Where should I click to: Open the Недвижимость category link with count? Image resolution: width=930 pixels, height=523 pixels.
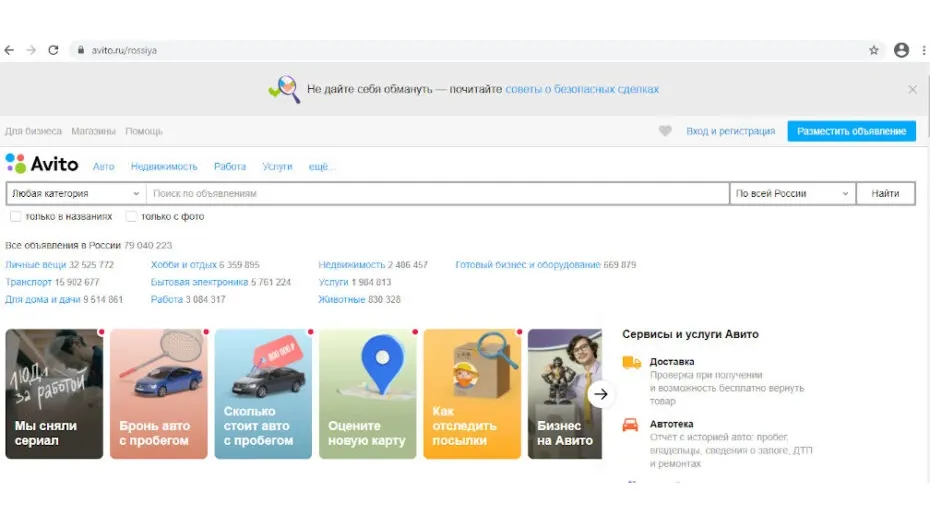pyautogui.click(x=352, y=265)
